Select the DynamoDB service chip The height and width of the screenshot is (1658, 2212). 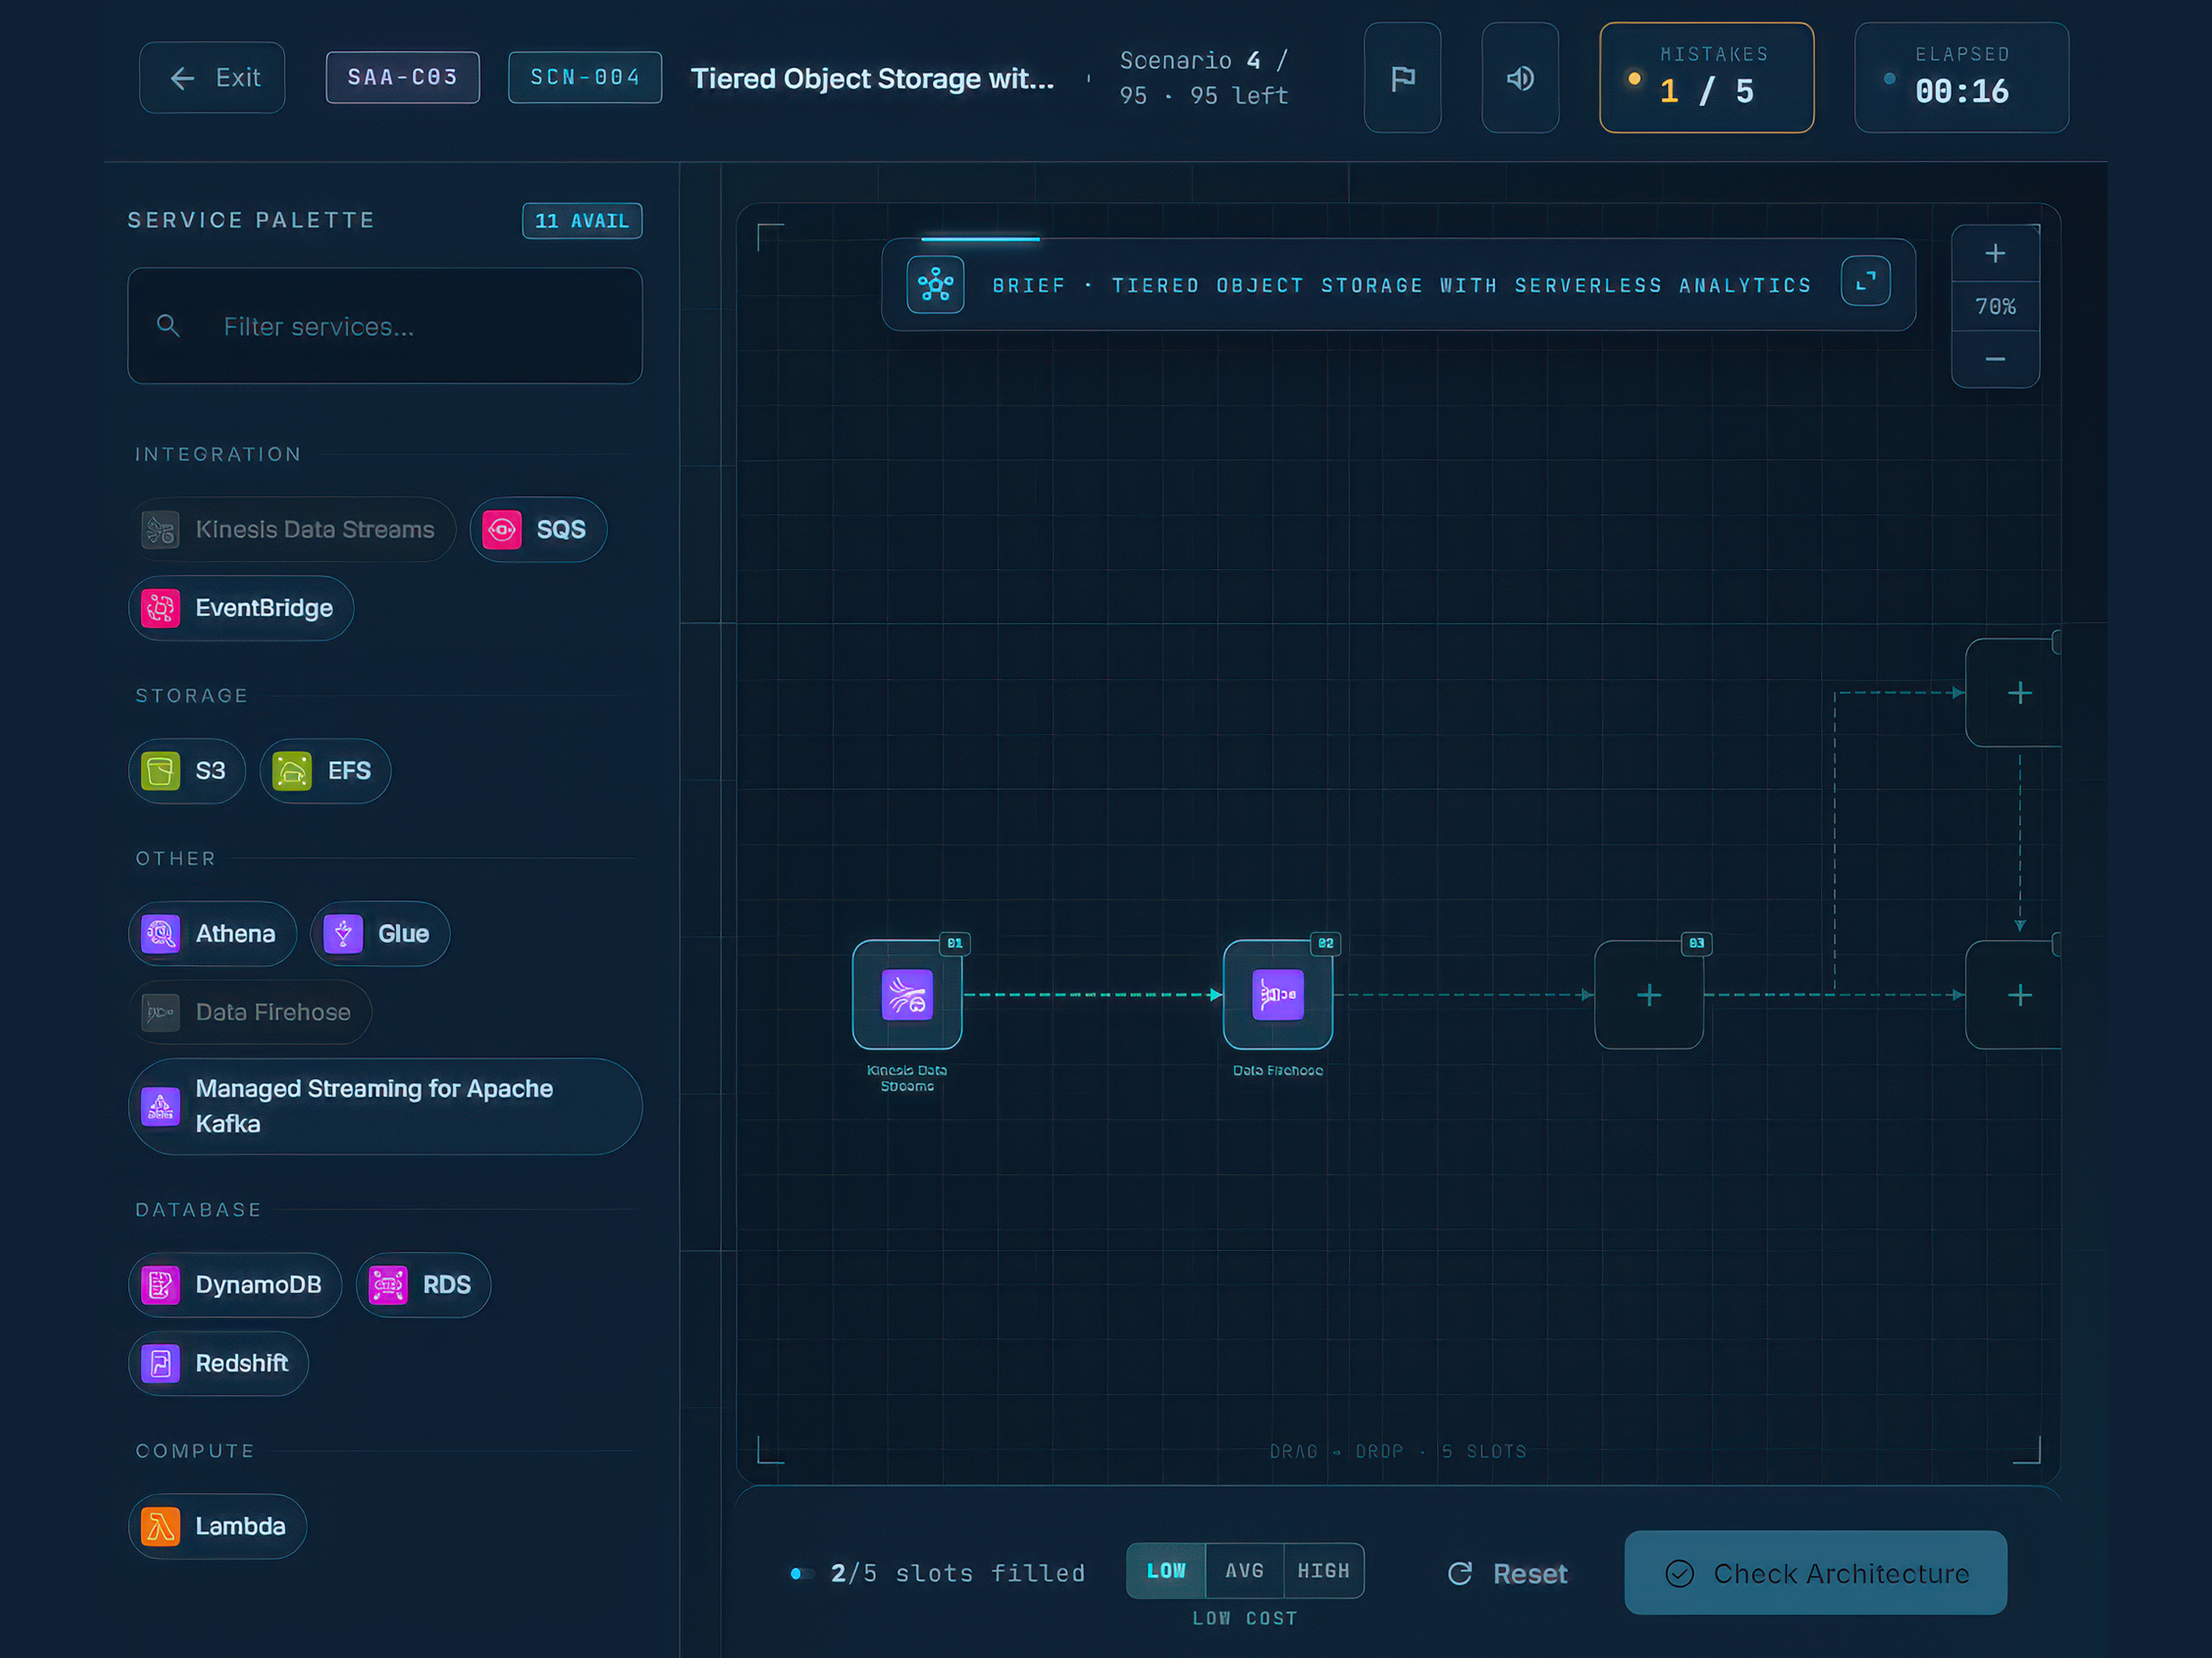[235, 1285]
